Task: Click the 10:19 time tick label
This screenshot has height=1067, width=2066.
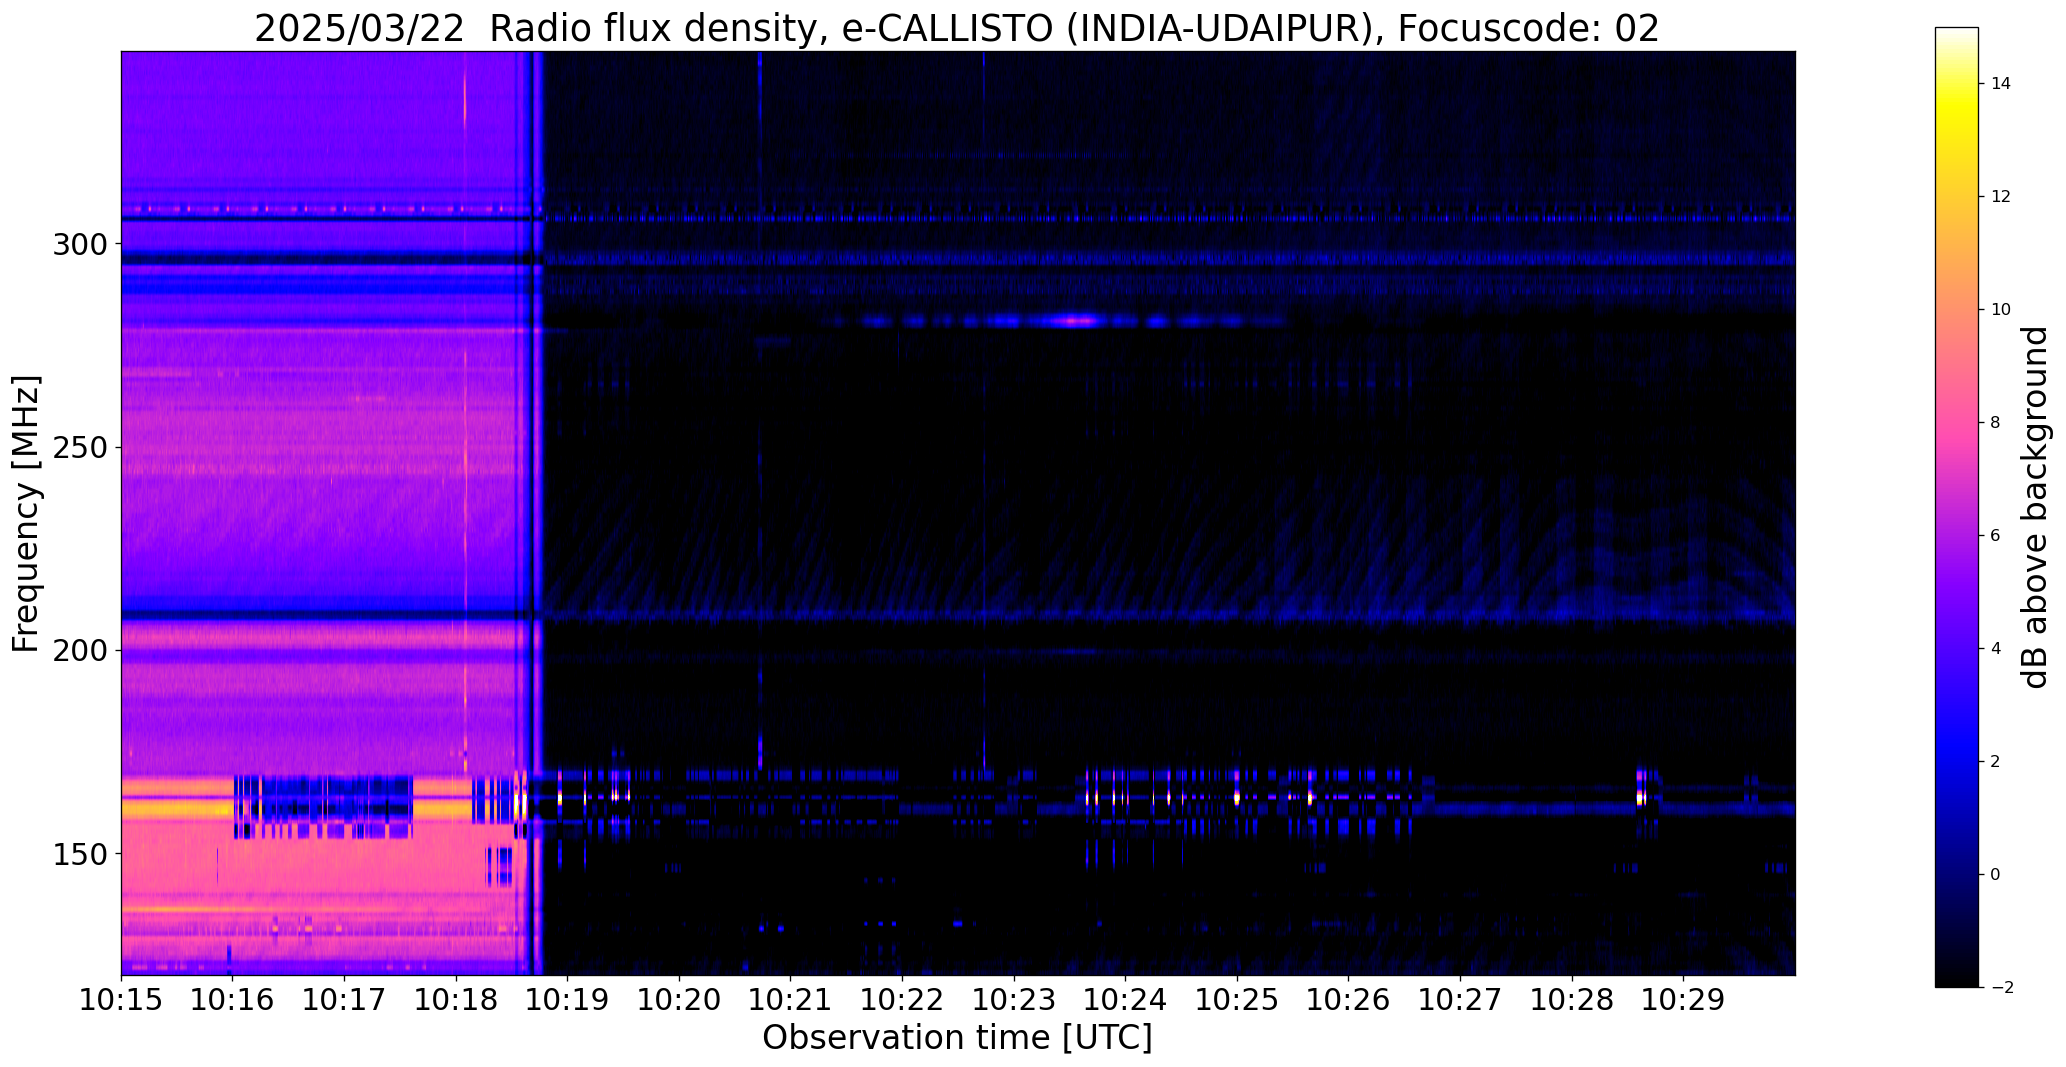Action: click(x=568, y=999)
